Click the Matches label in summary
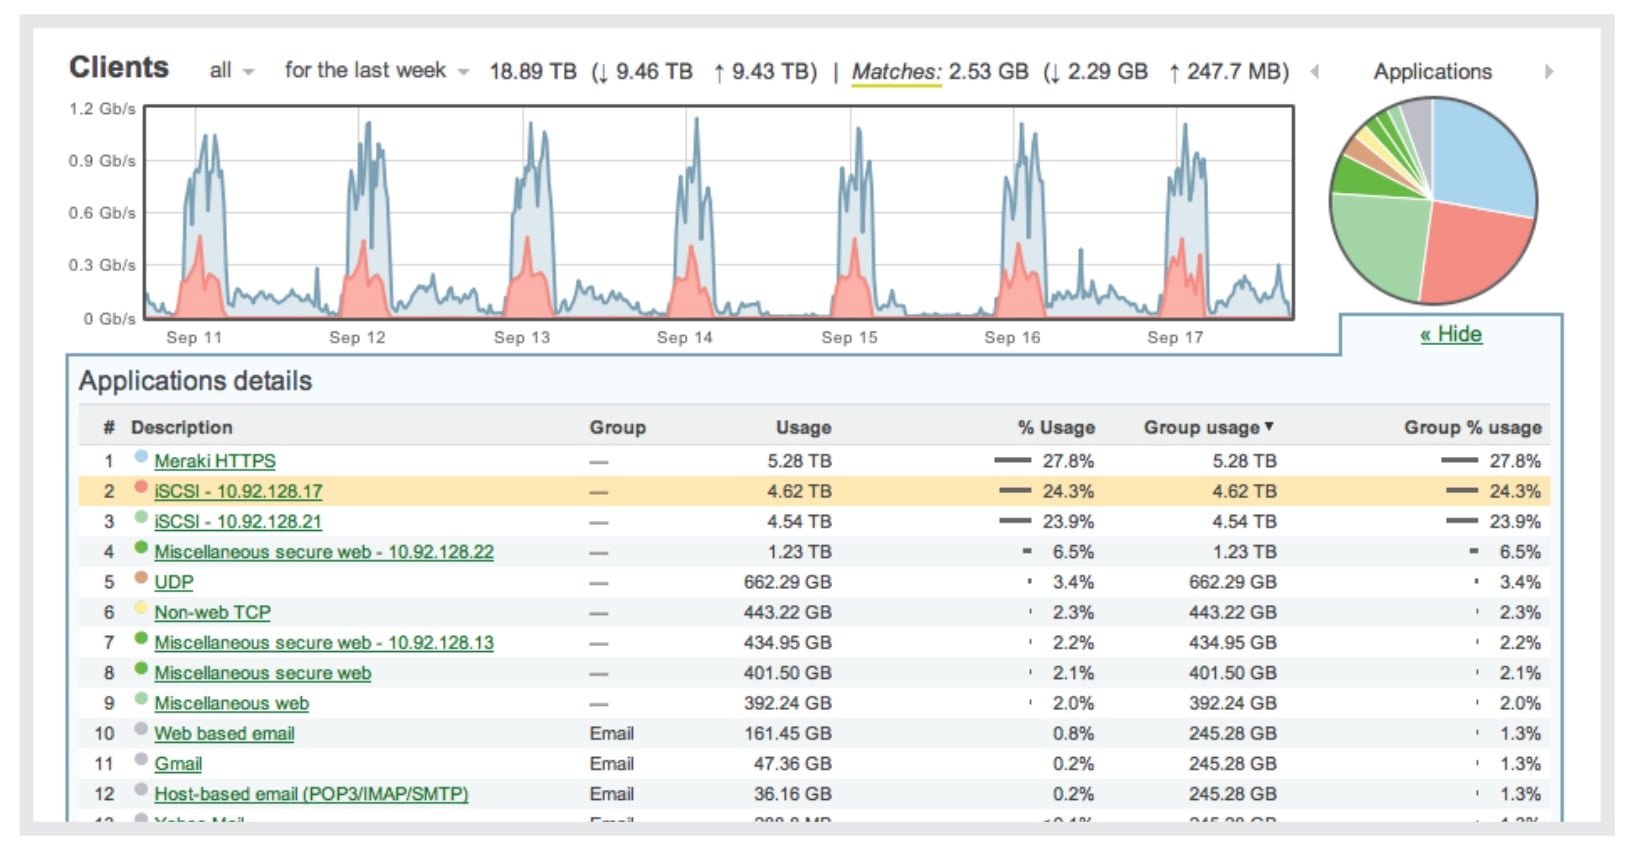 [x=896, y=72]
